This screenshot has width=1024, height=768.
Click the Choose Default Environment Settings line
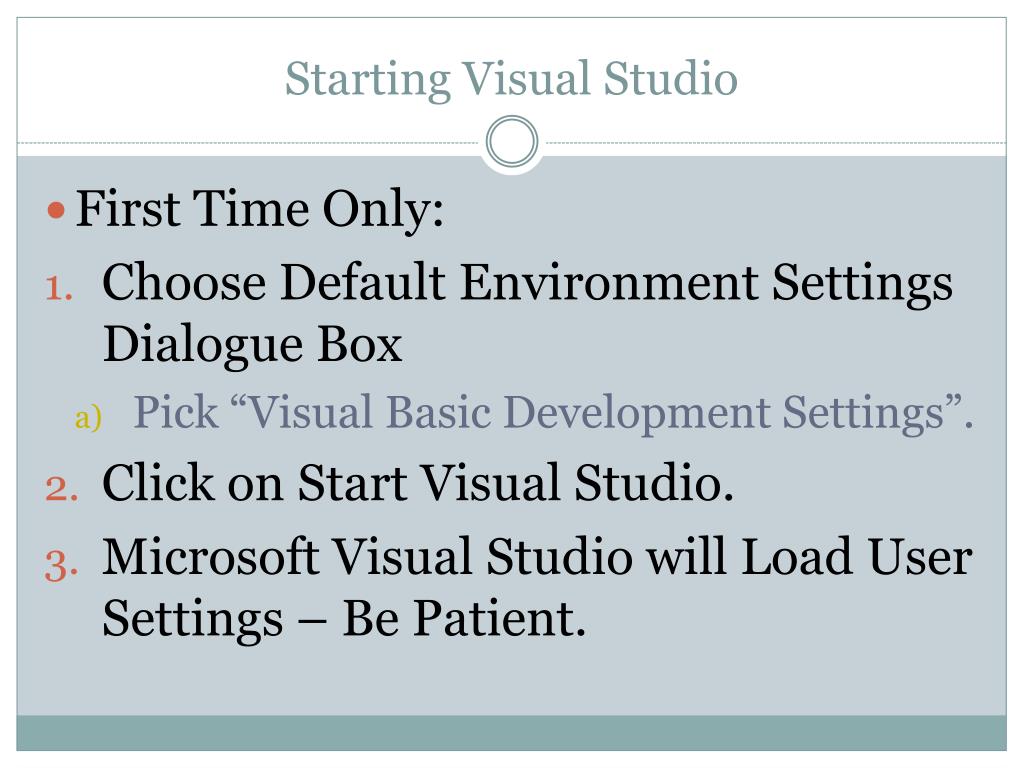coord(528,283)
